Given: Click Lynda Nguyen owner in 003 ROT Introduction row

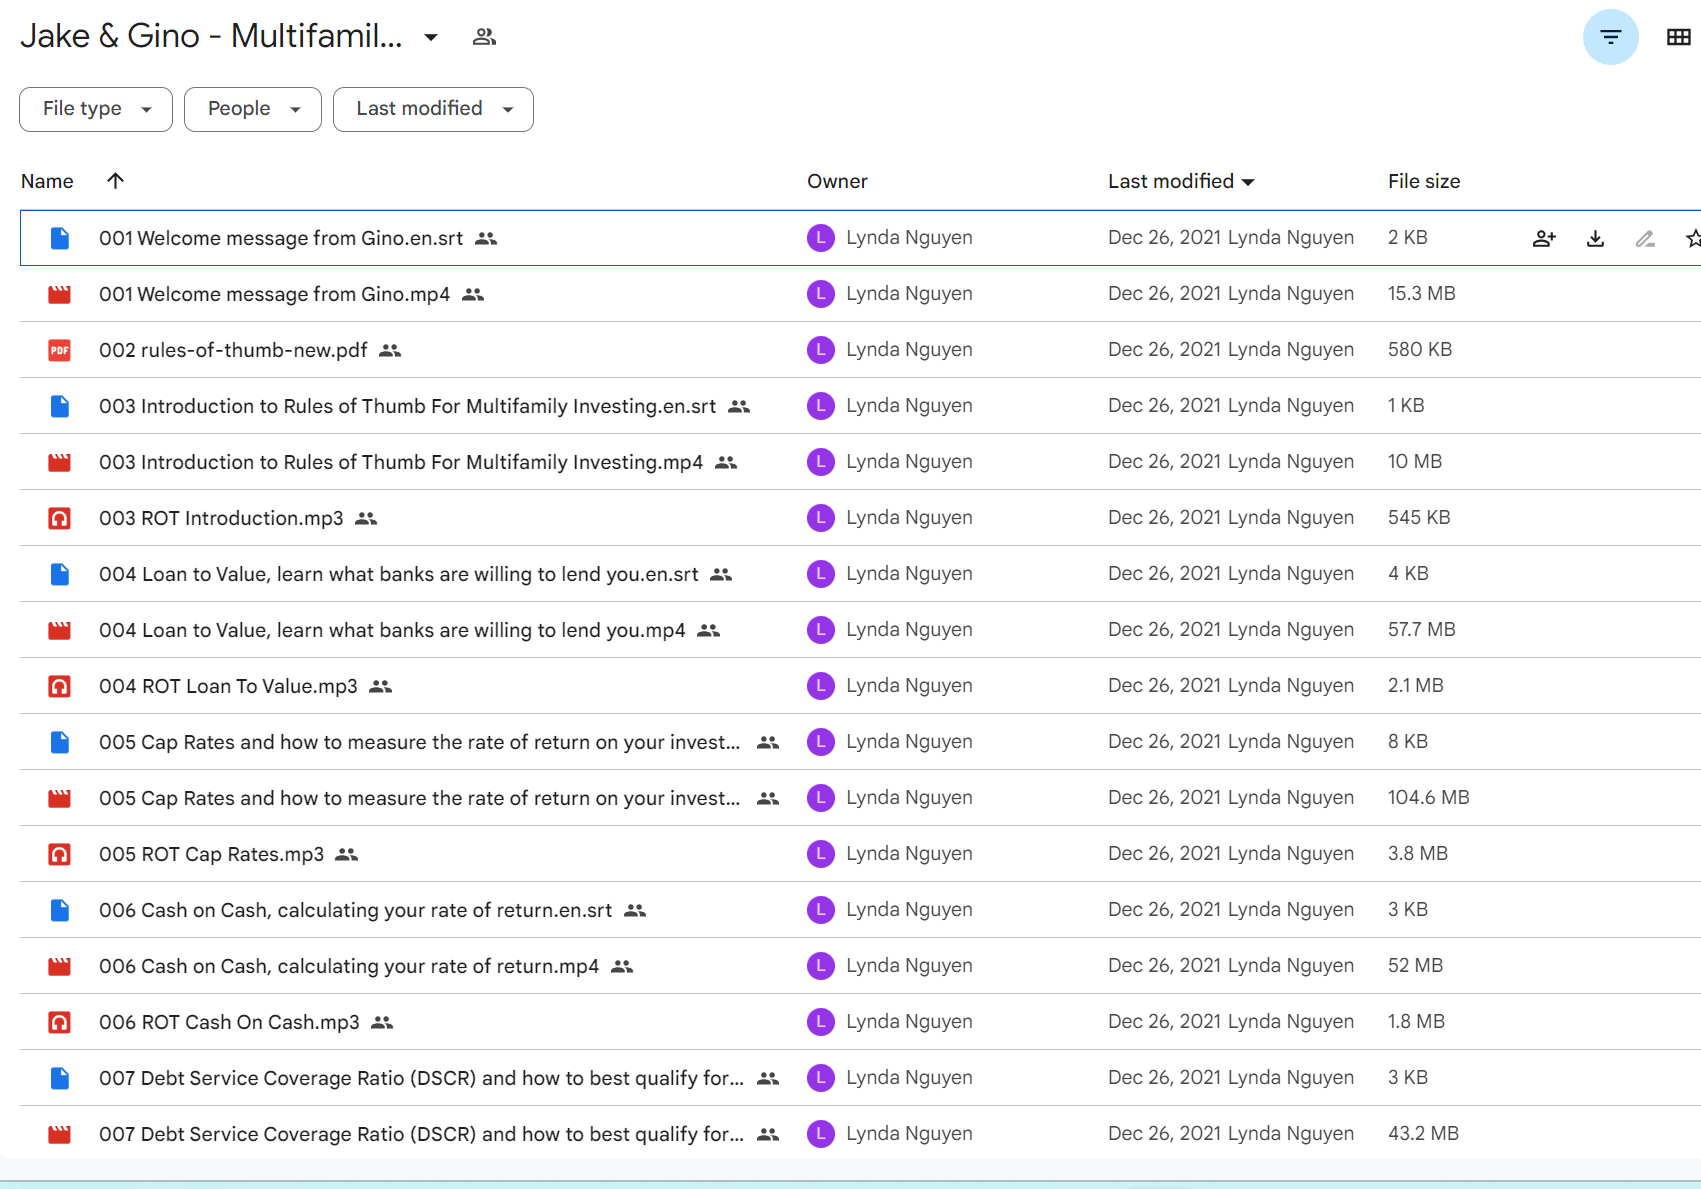Looking at the screenshot, I should [x=909, y=517].
